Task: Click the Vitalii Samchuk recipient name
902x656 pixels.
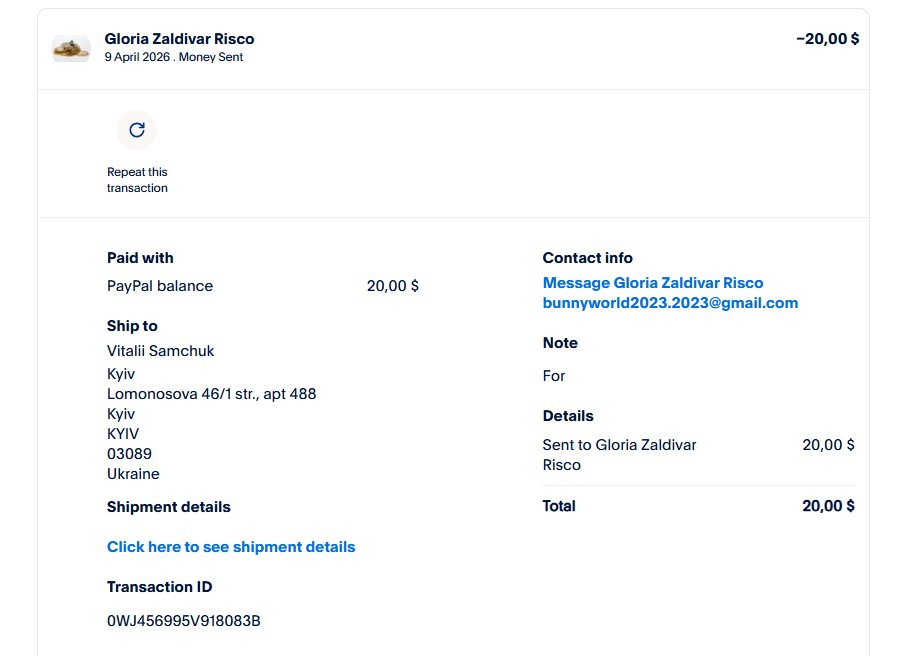Action: 160,351
